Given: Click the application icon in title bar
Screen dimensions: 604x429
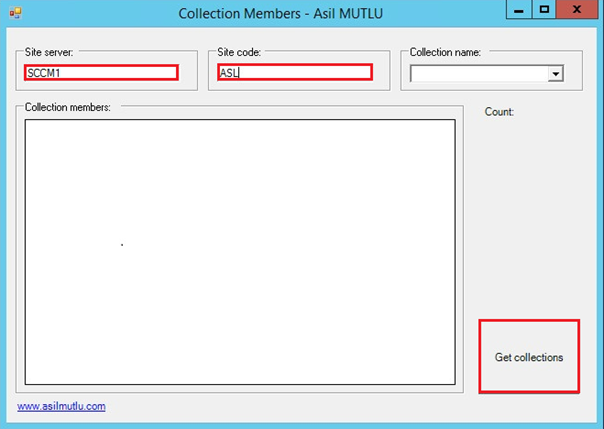Looking at the screenshot, I should [x=16, y=13].
